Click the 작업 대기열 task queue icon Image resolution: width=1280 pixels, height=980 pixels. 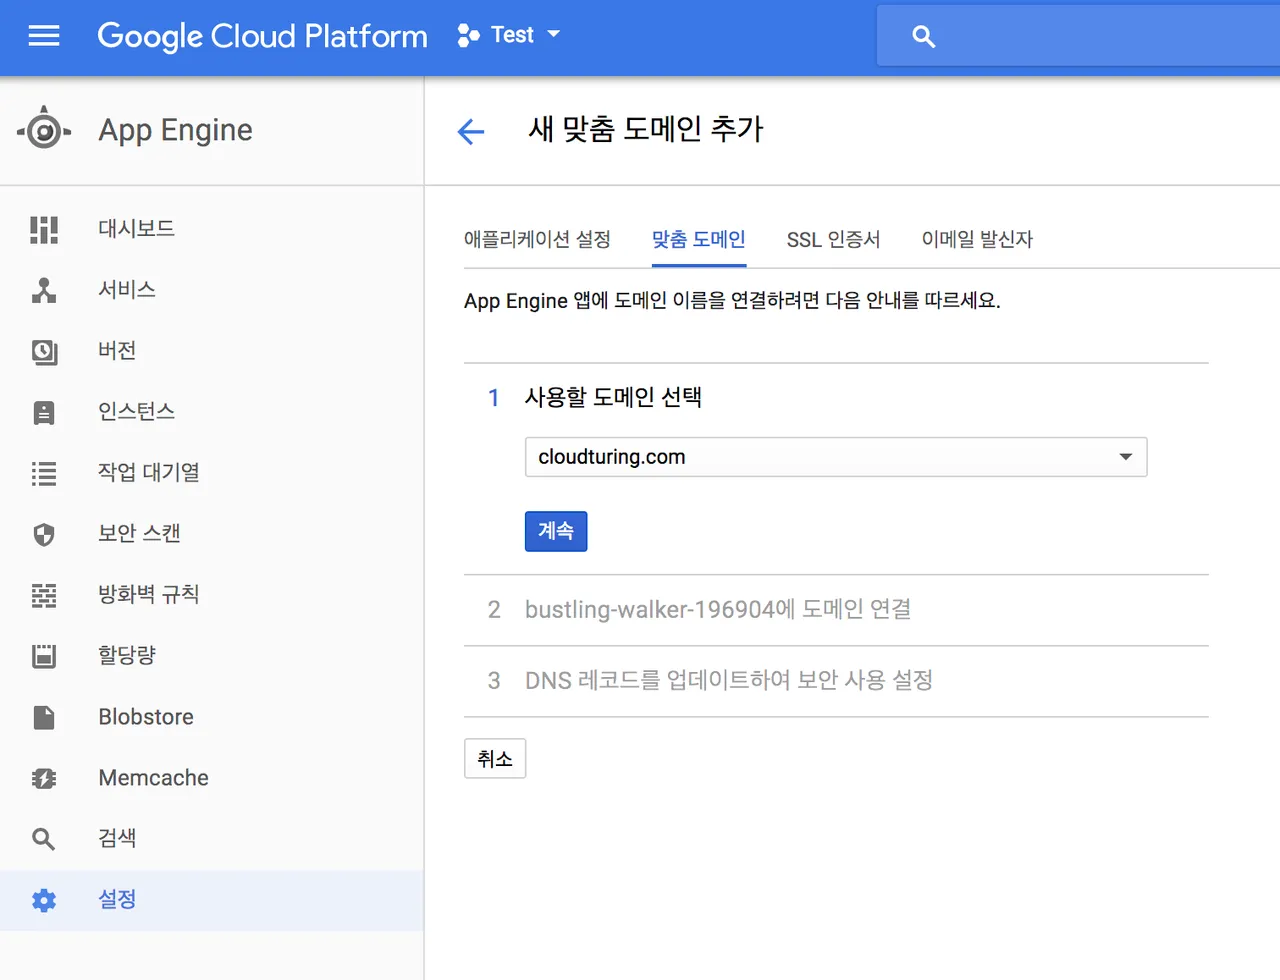(44, 473)
